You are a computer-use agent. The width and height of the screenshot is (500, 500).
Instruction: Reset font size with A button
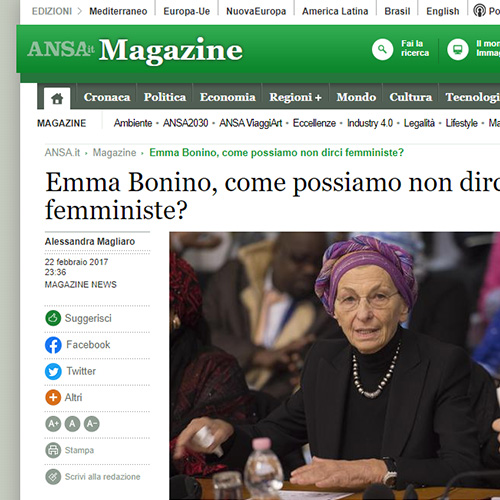click(x=72, y=424)
